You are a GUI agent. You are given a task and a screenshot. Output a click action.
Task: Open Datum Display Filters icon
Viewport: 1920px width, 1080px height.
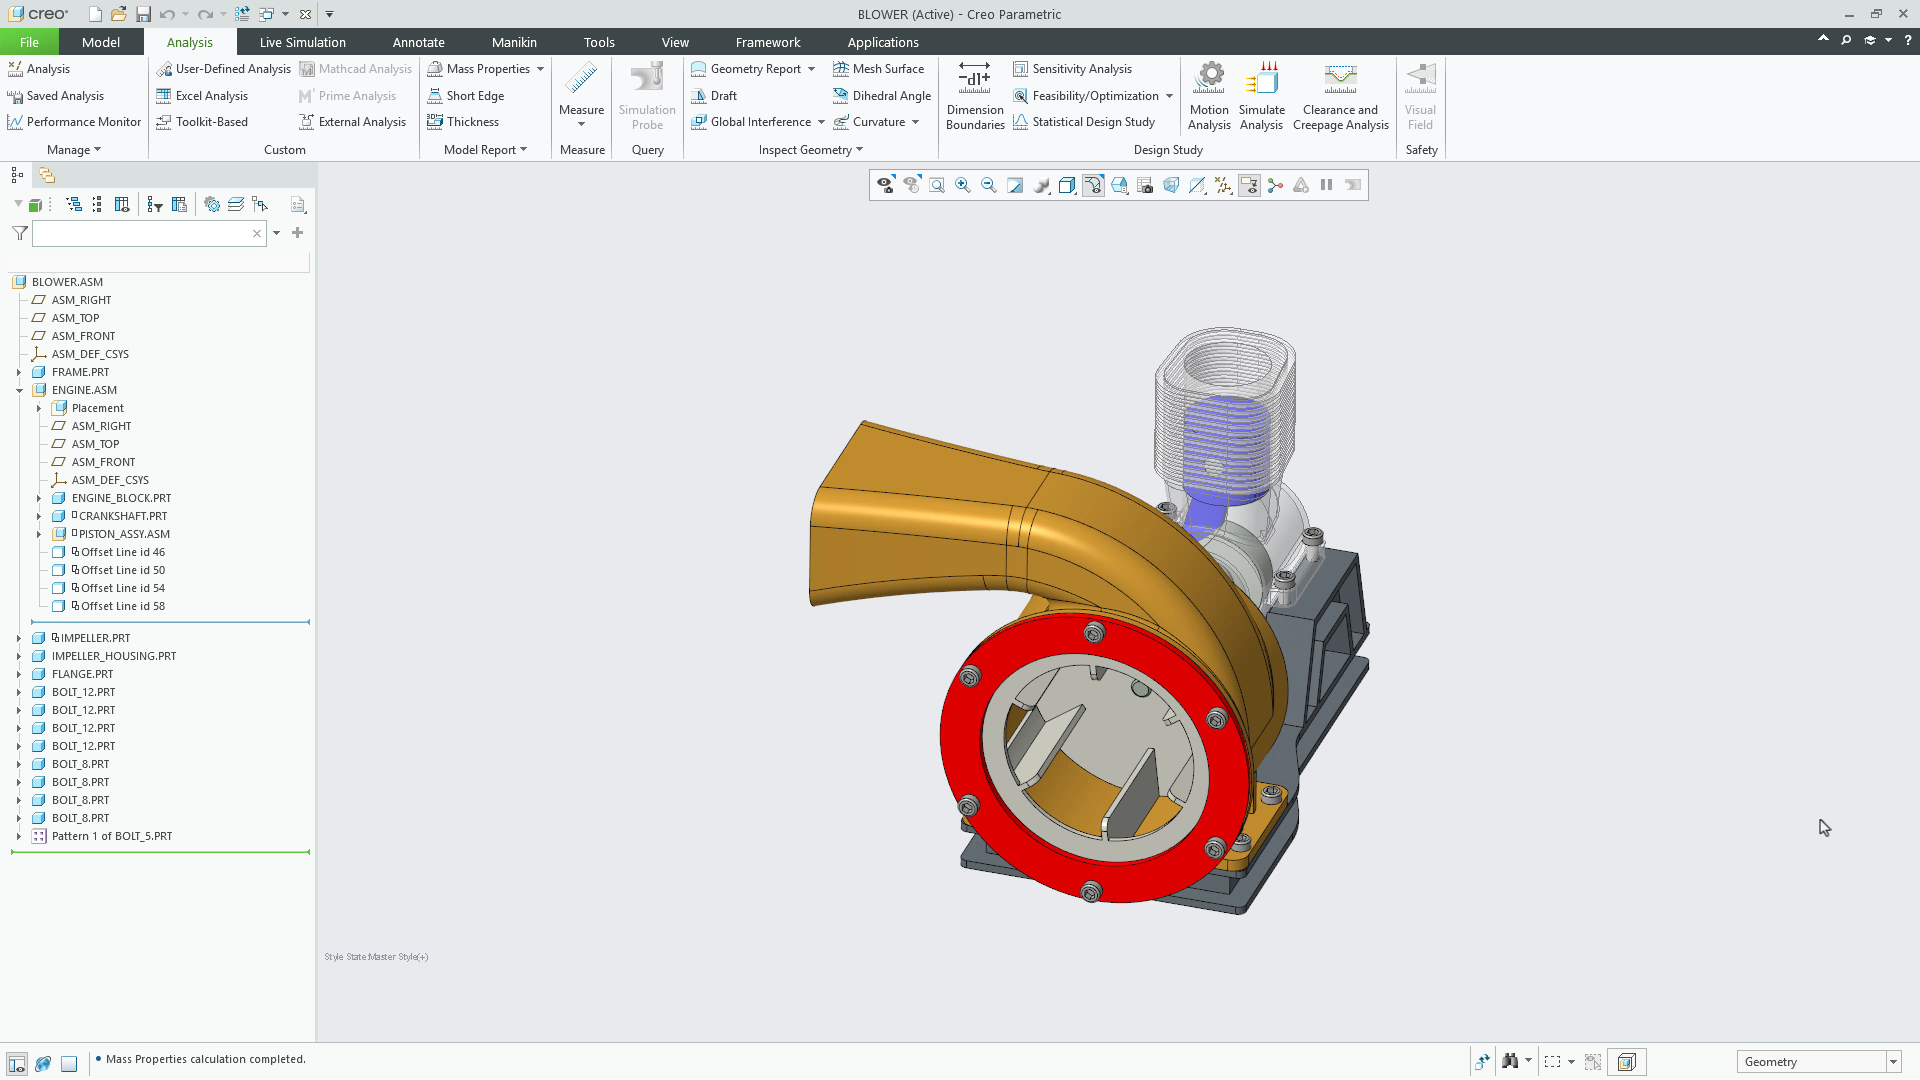(1223, 185)
